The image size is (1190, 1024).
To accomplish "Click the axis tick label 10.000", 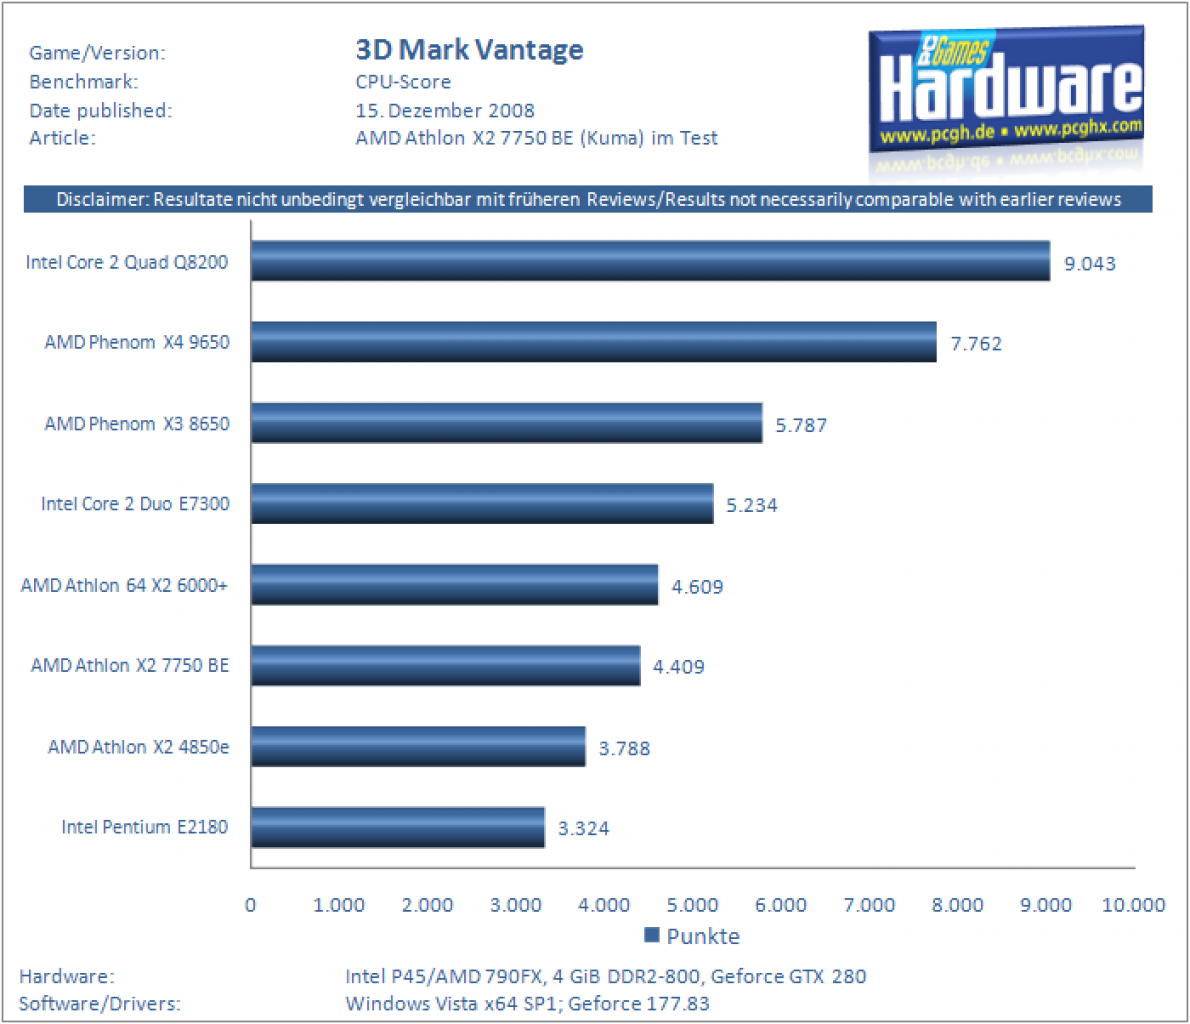I will click(x=1133, y=905).
